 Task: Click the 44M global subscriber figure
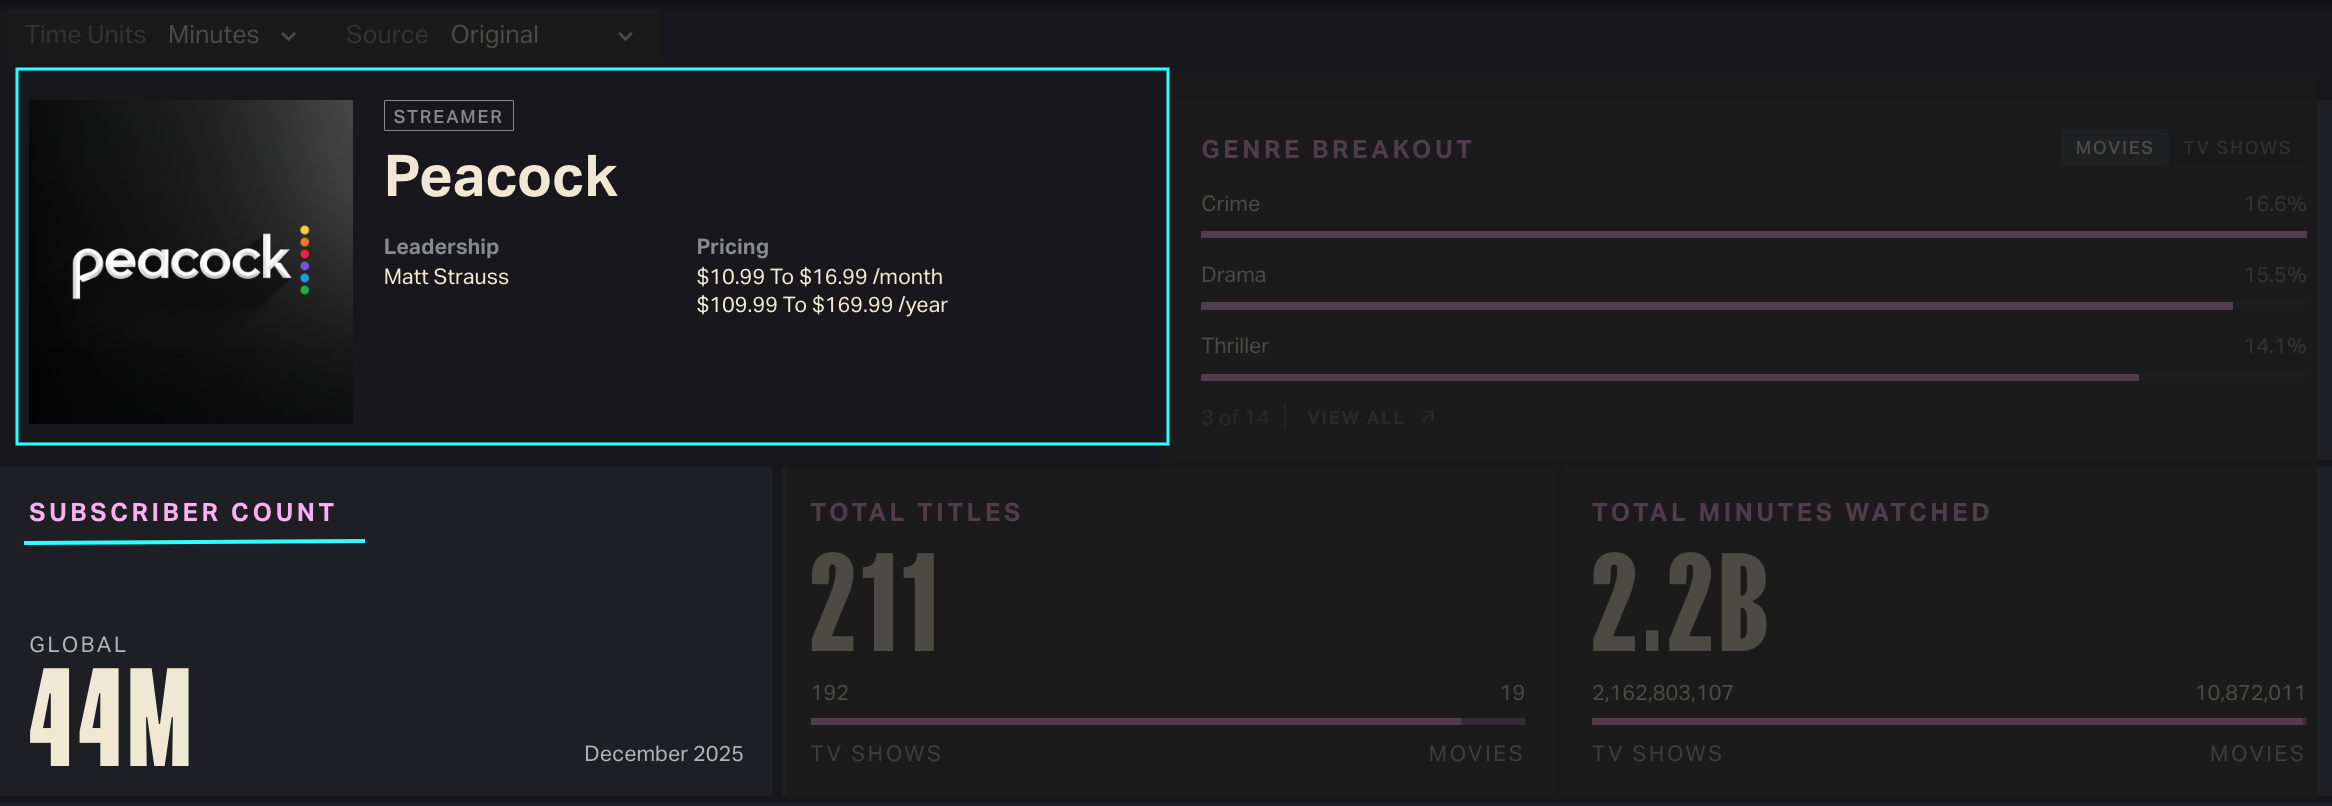coord(110,717)
